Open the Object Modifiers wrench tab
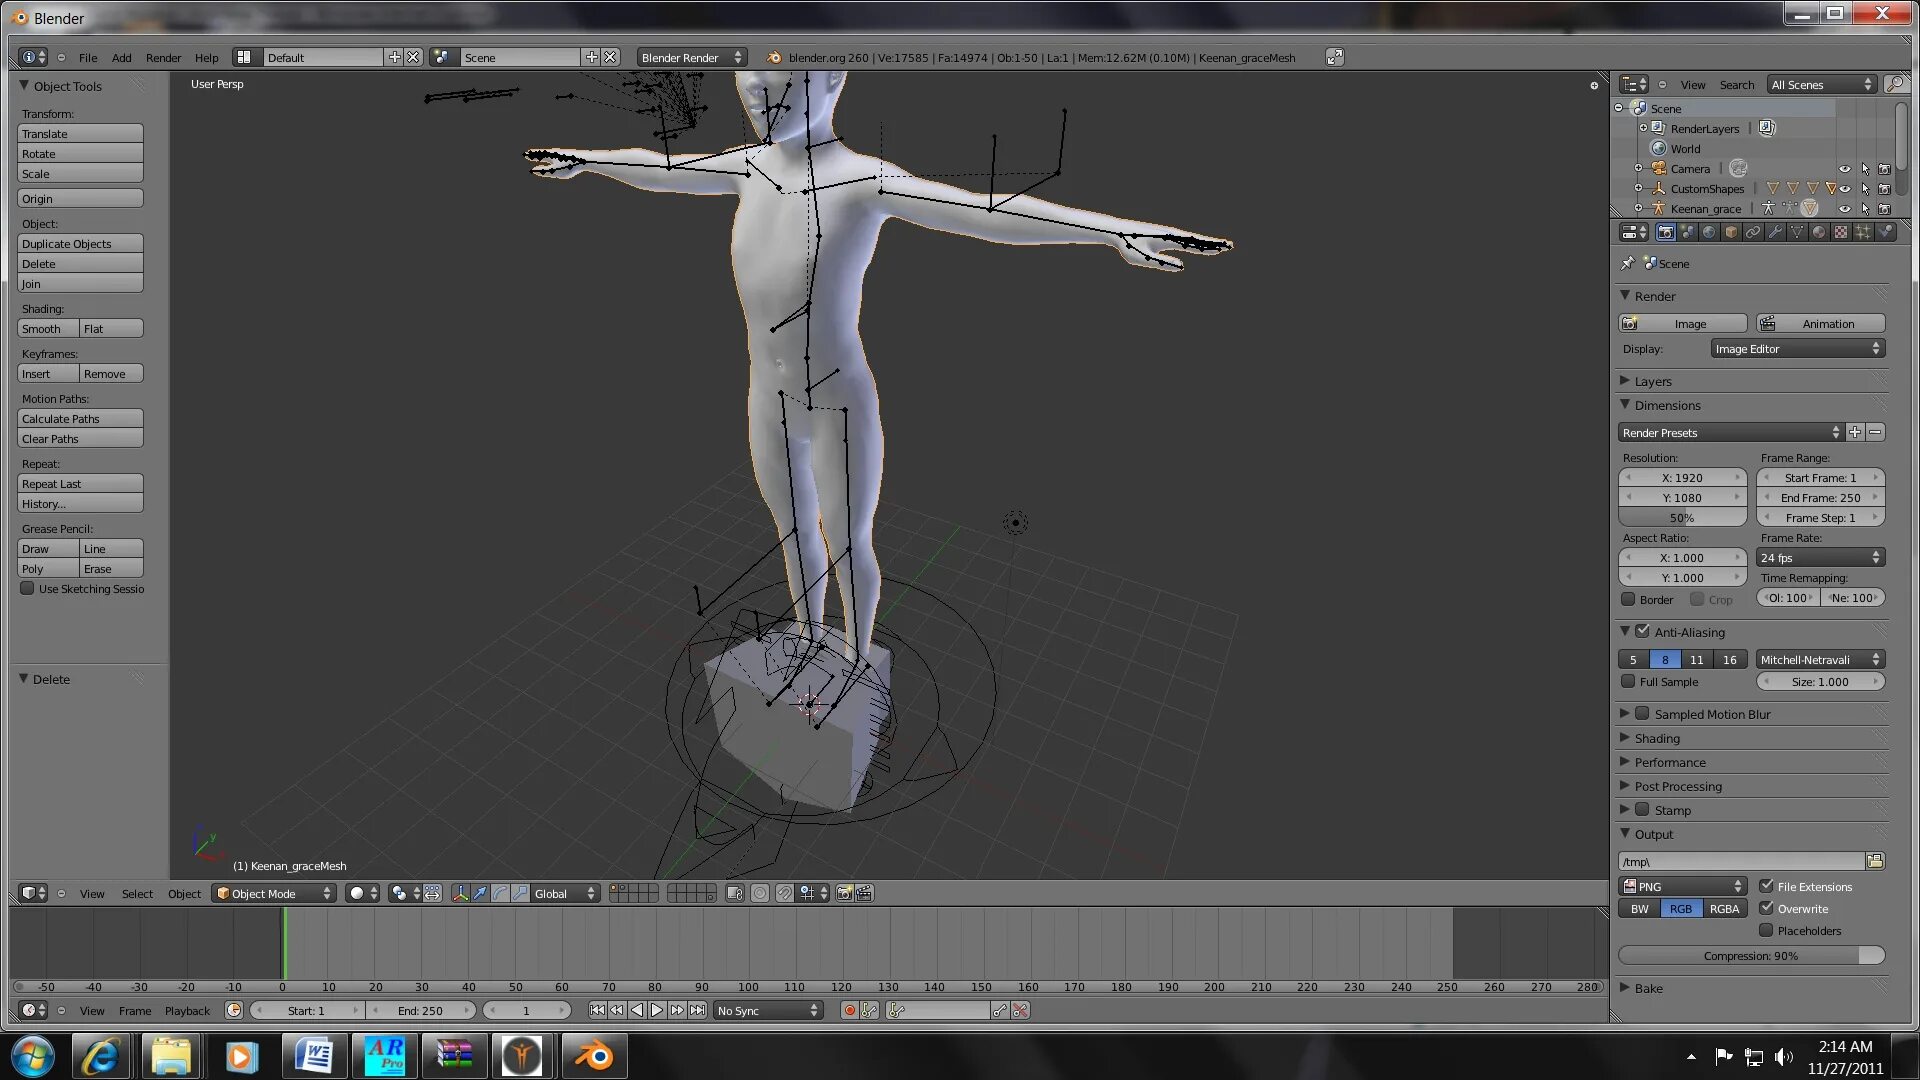 [x=1775, y=232]
